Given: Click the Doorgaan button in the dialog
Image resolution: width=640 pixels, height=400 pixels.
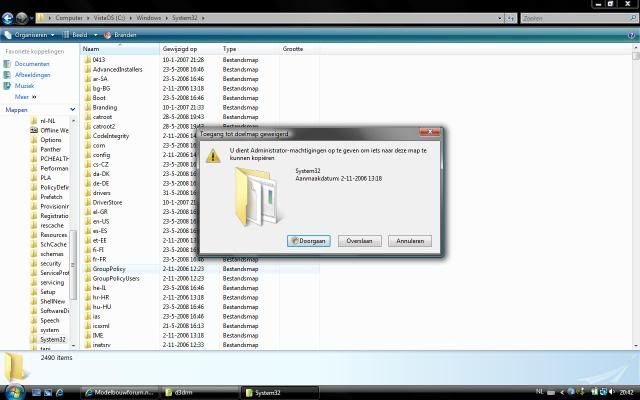Looking at the screenshot, I should 309,241.
